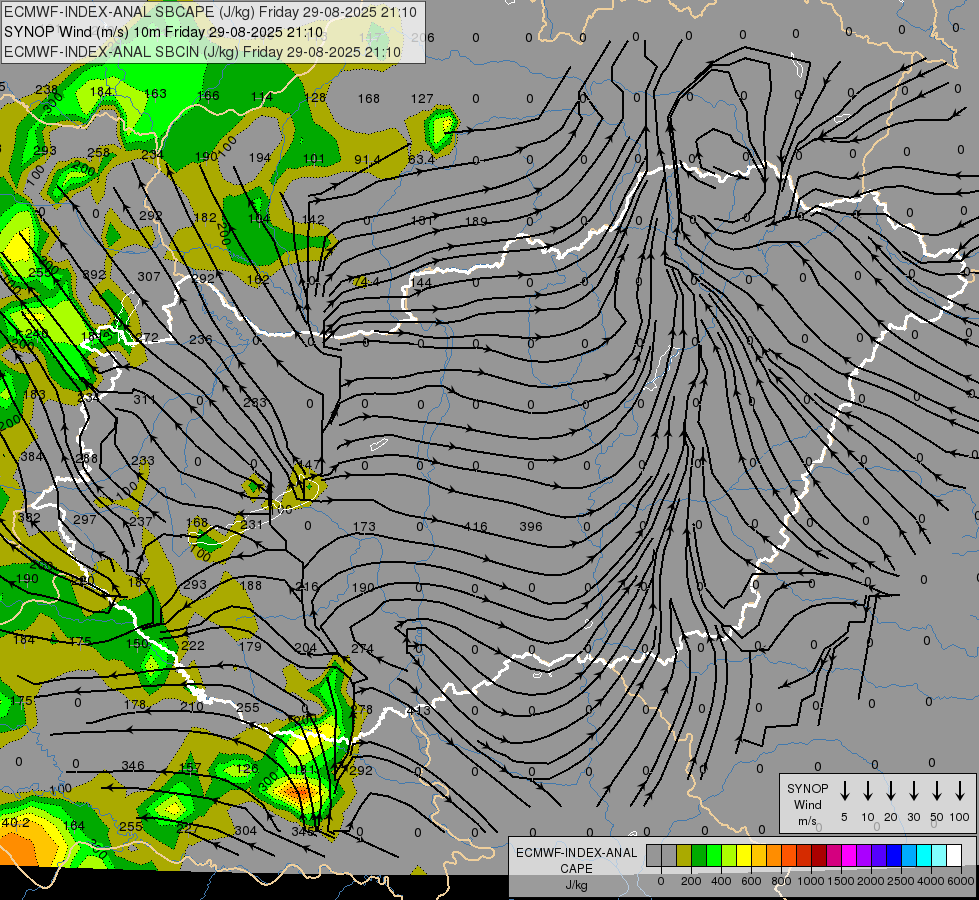Viewport: 979px width, 900px height.
Task: Click the 346 value in the southwest
Action: [x=133, y=765]
